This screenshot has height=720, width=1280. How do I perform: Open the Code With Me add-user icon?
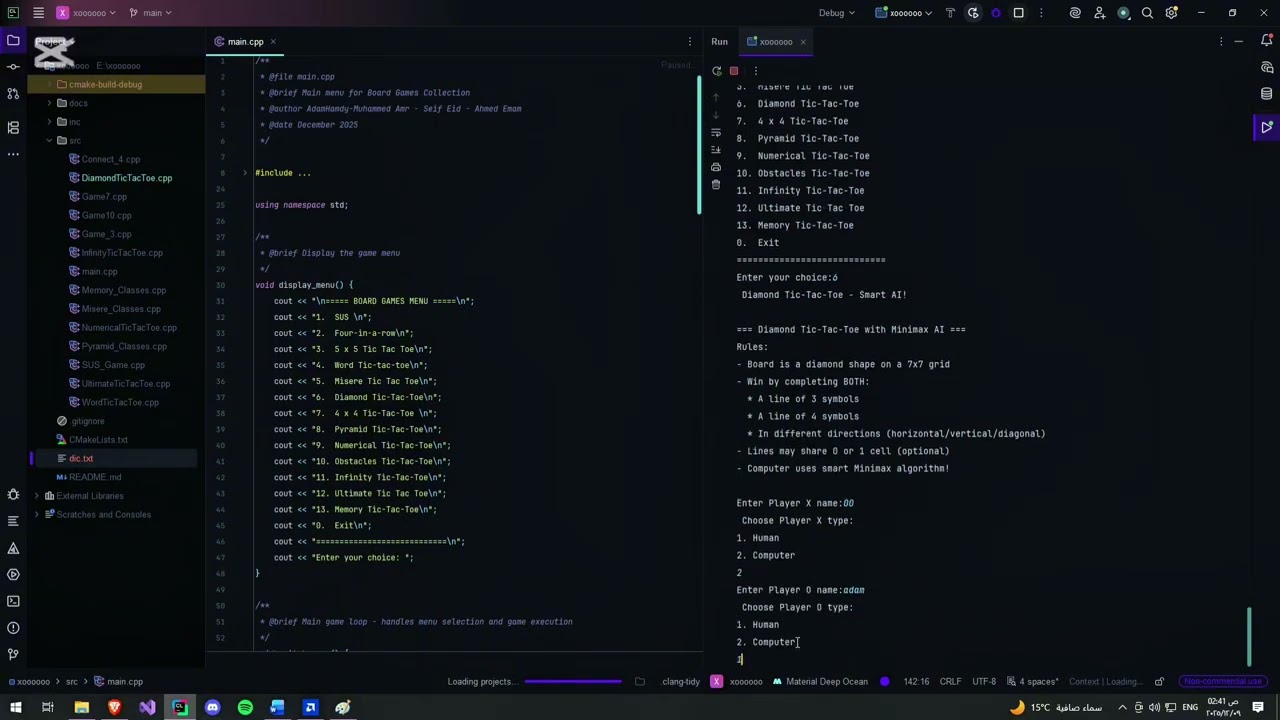[x=1099, y=13]
